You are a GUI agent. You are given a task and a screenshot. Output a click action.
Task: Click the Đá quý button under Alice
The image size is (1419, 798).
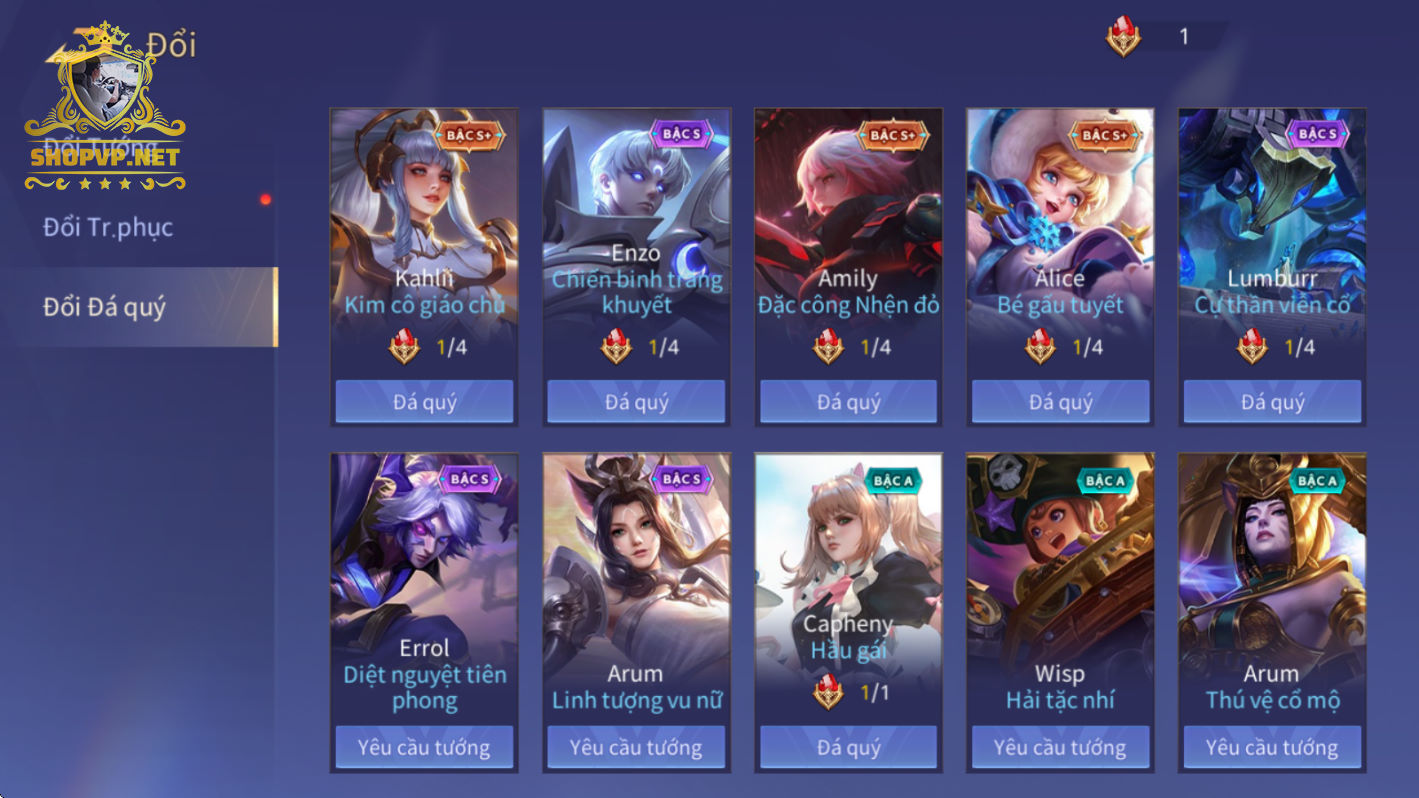pos(1060,402)
